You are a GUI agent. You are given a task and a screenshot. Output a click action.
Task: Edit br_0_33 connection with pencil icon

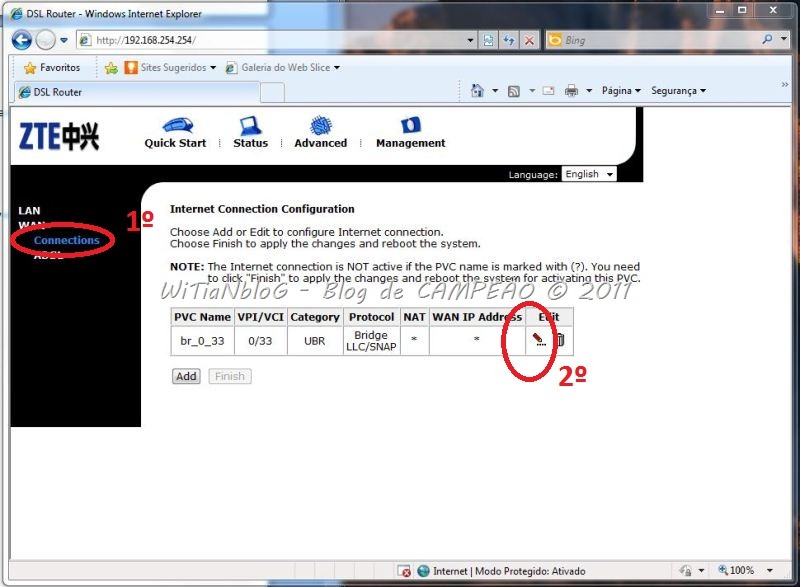(x=539, y=340)
